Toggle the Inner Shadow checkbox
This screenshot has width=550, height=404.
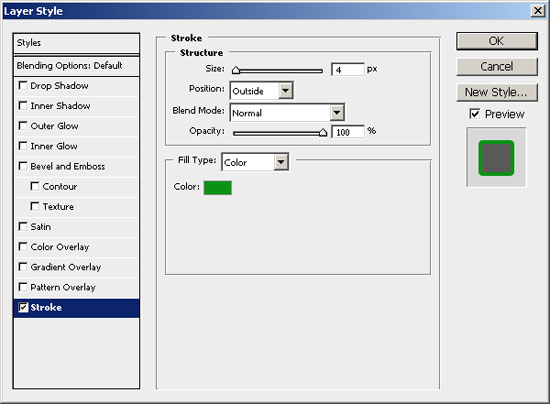pos(23,106)
